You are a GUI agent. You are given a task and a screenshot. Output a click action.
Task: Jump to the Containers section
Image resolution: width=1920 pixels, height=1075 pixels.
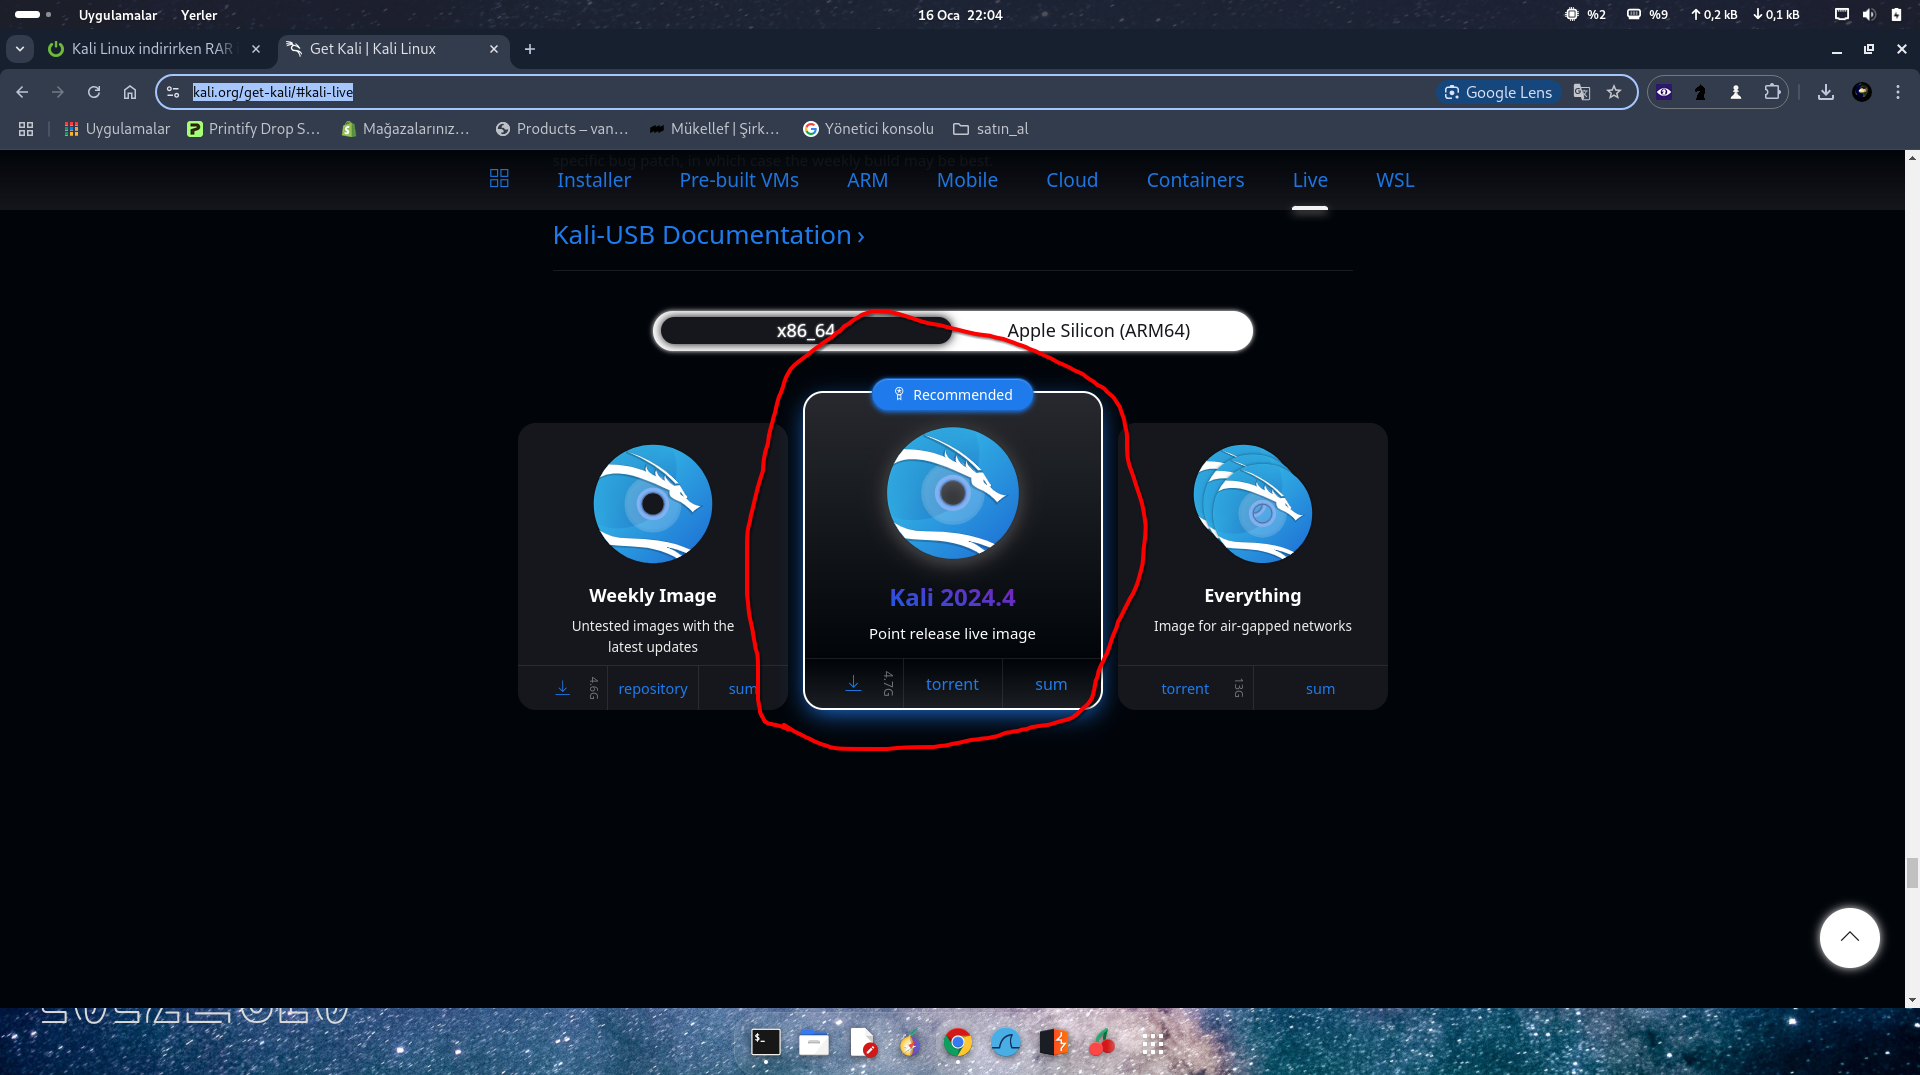[x=1195, y=180]
